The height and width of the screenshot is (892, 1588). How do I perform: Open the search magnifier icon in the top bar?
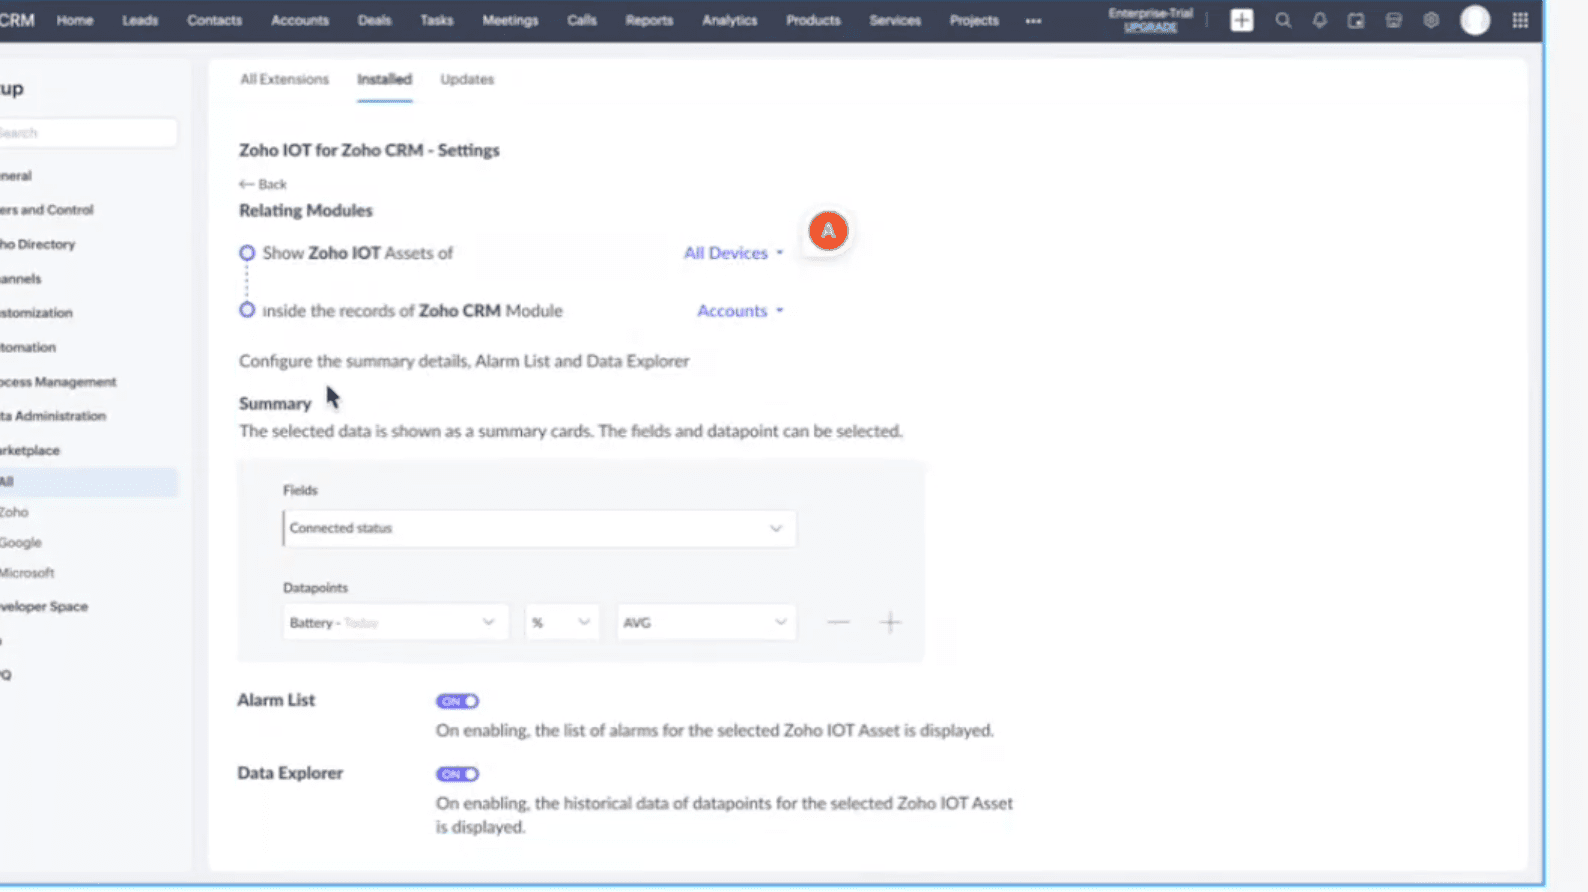pos(1283,20)
